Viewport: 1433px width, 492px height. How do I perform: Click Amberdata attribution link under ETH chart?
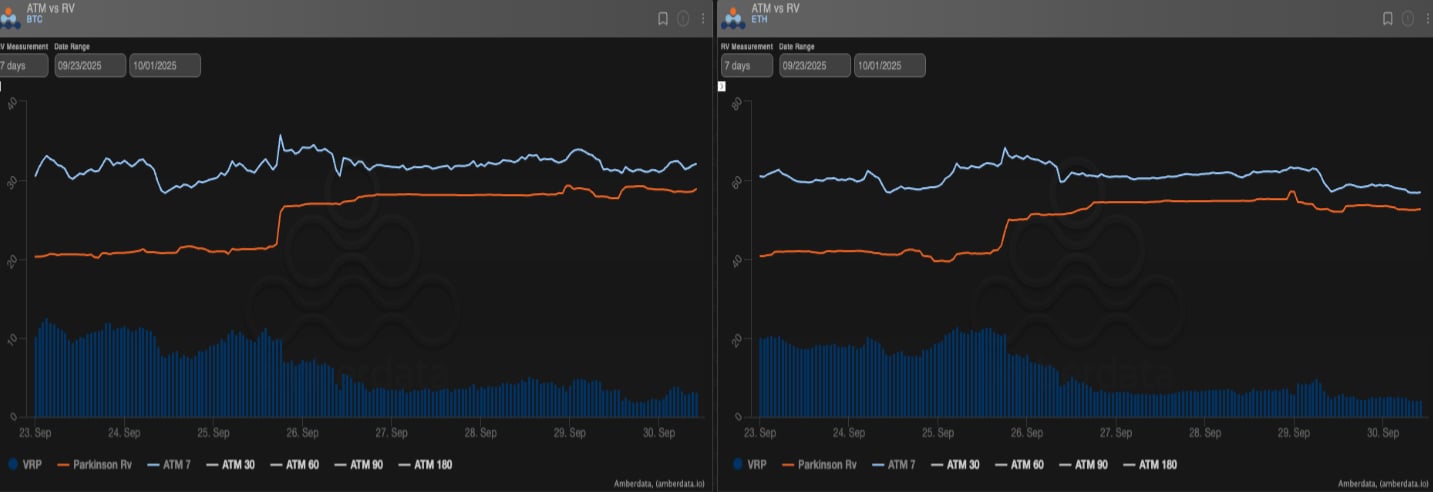pyautogui.click(x=1383, y=484)
